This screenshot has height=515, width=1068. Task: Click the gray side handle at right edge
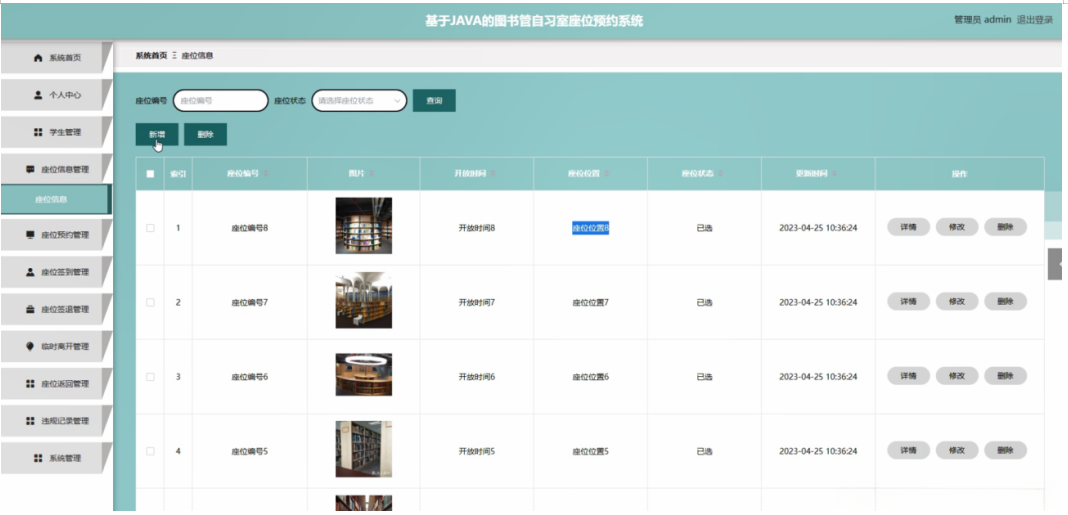click(1054, 264)
